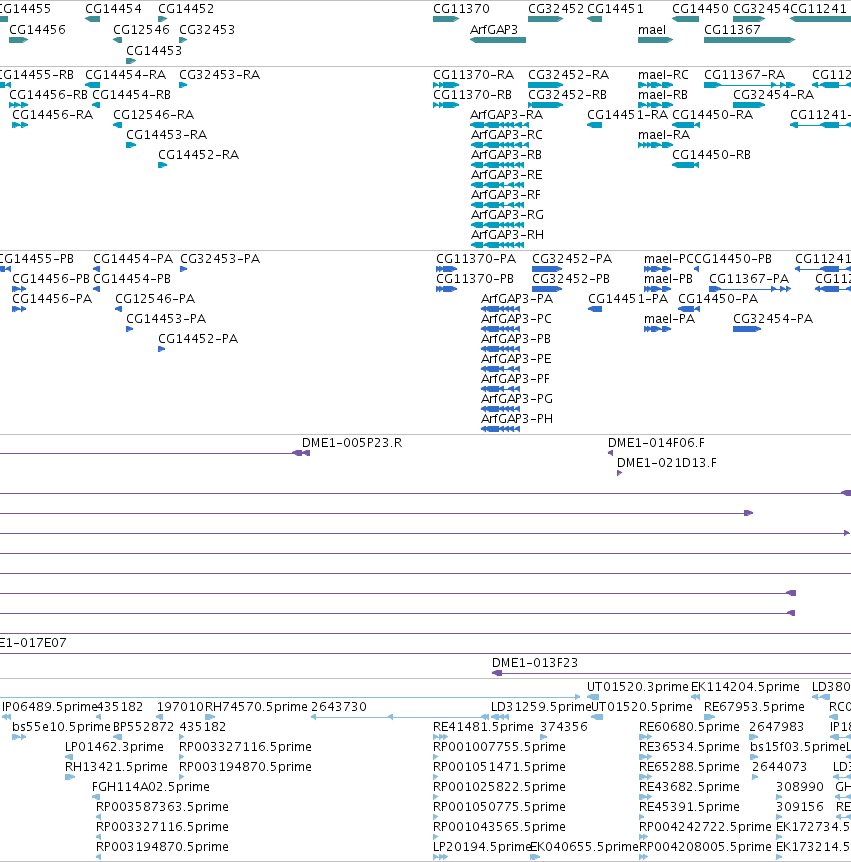Click the CG11367-PA protein label

pyautogui.click(x=749, y=279)
